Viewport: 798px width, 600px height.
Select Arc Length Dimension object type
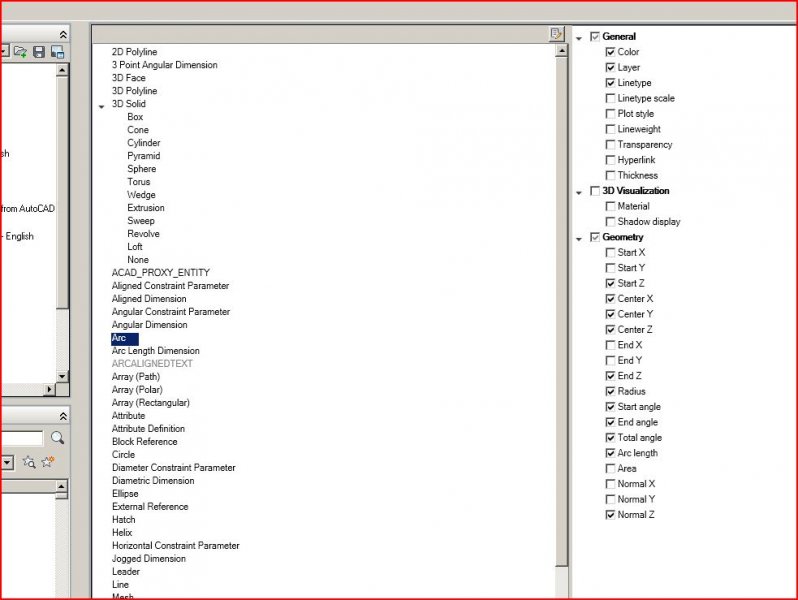click(155, 351)
